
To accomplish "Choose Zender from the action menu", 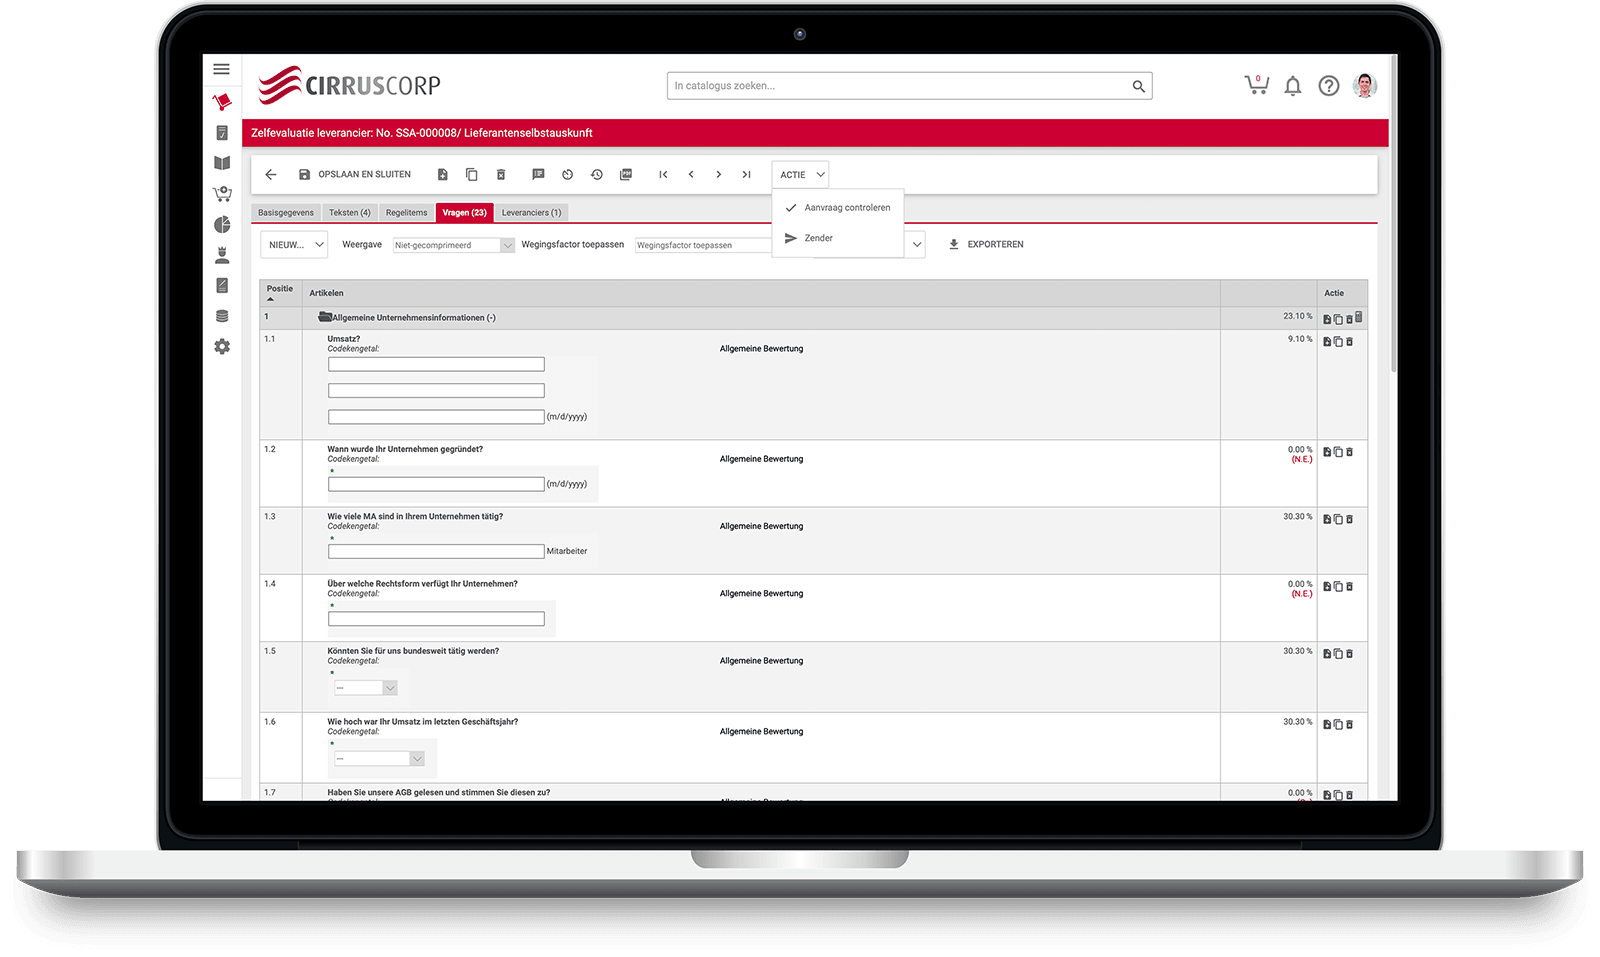I will (x=838, y=238).
